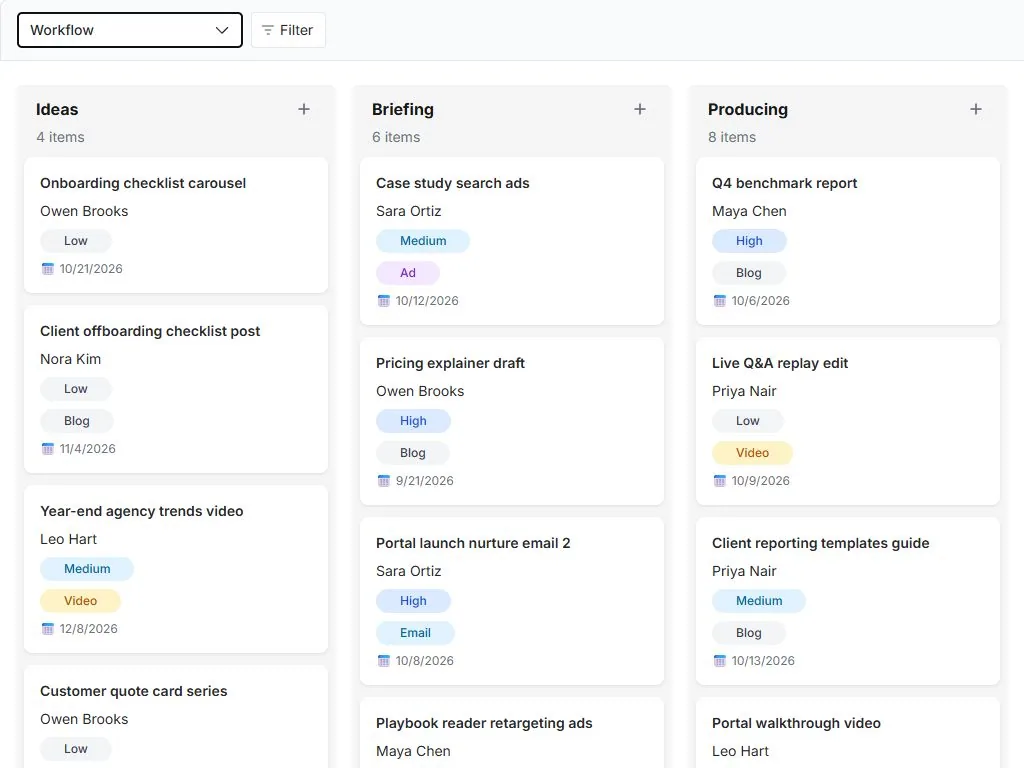Add a new item to Ideas column
This screenshot has height=768, width=1024.
[304, 109]
